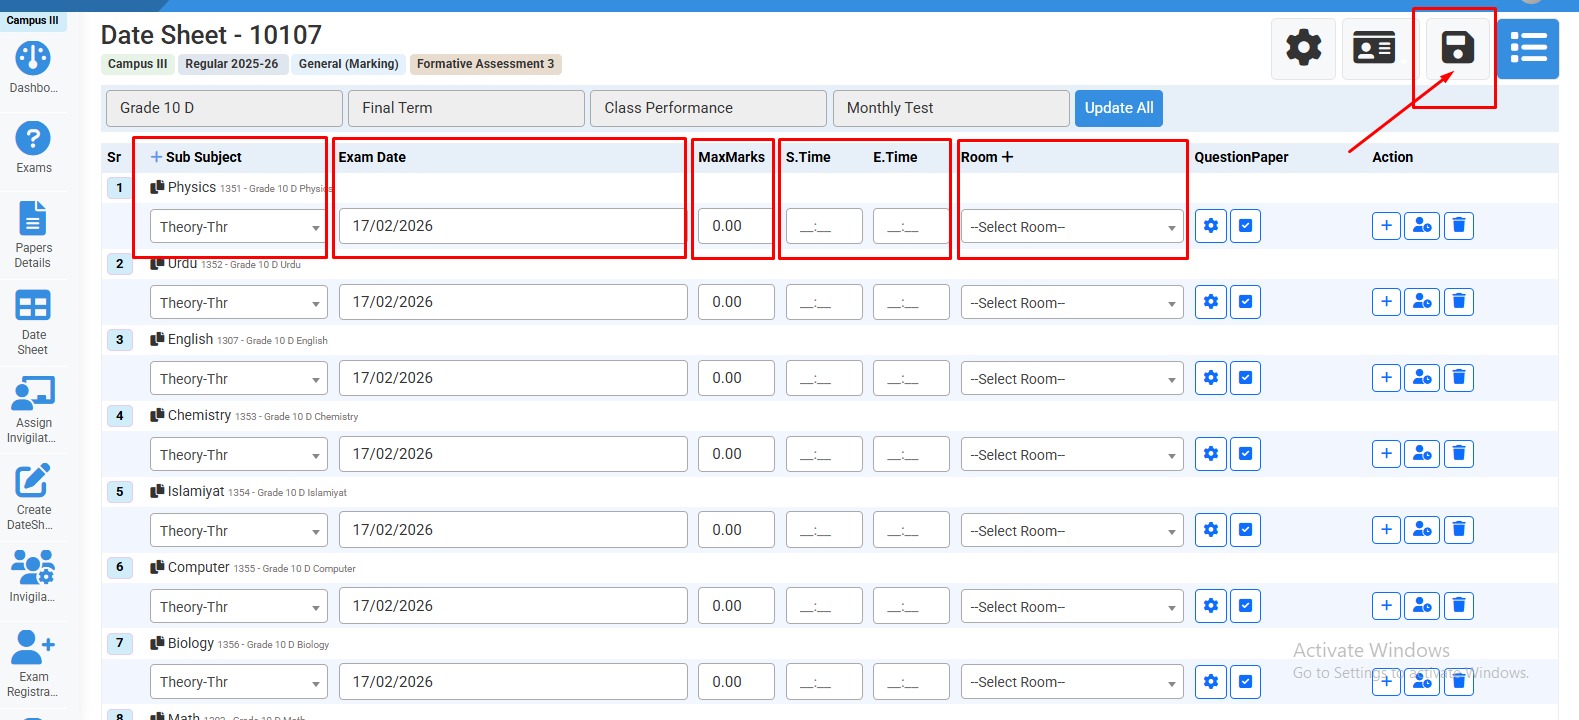Save the date sheet with floppy icon
Image resolution: width=1579 pixels, height=720 pixels.
(x=1457, y=48)
